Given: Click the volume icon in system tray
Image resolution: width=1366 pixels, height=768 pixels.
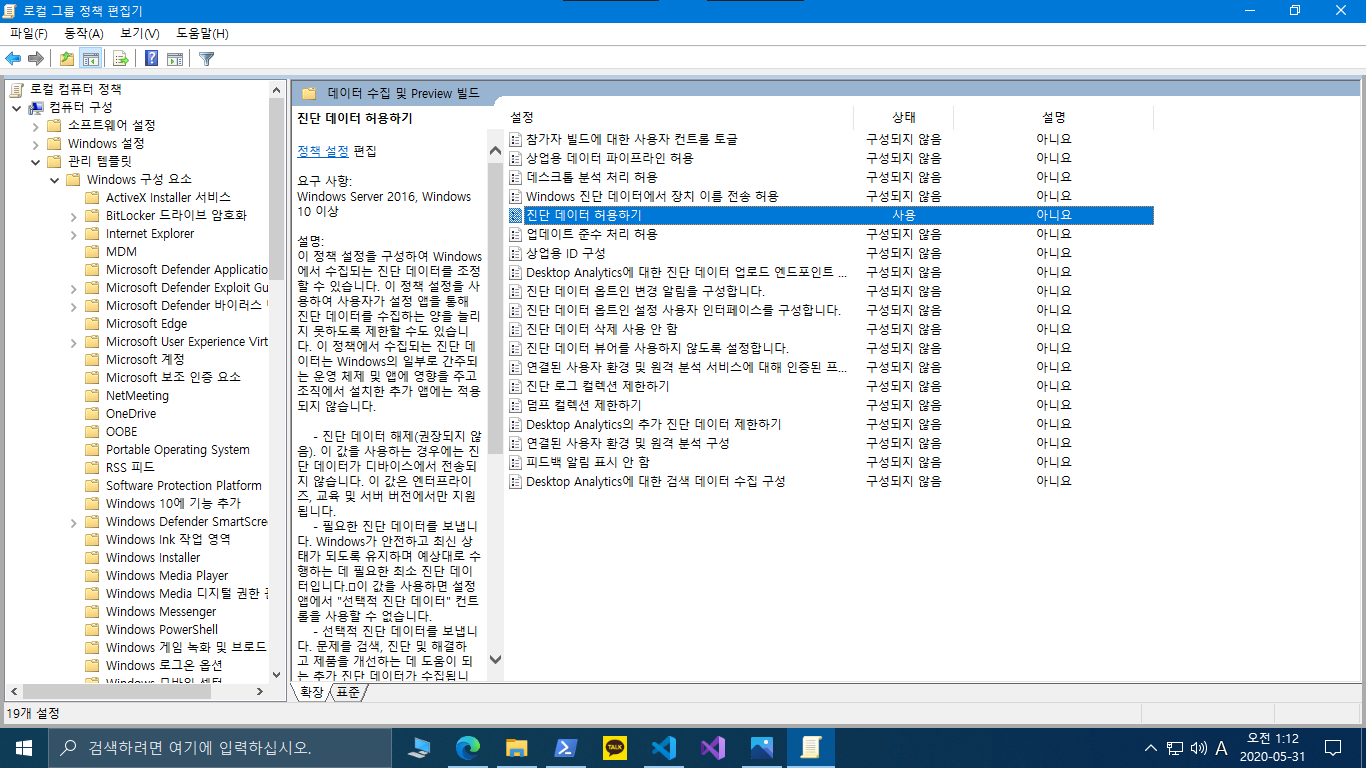Looking at the screenshot, I should pos(1197,748).
